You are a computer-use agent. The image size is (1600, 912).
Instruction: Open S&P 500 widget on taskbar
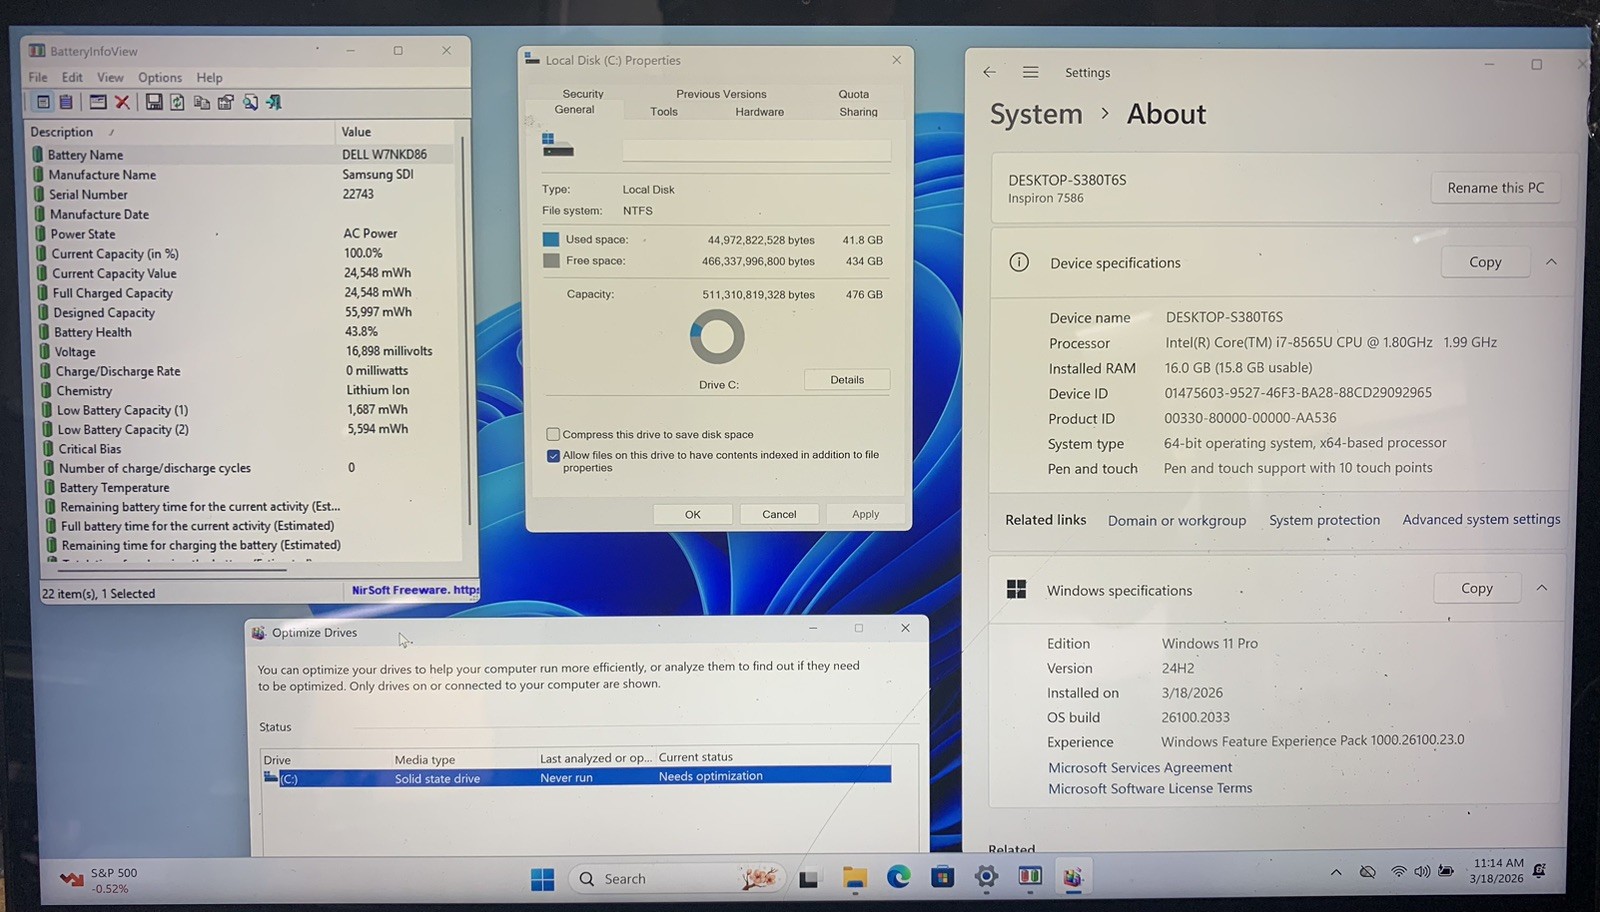(x=98, y=880)
